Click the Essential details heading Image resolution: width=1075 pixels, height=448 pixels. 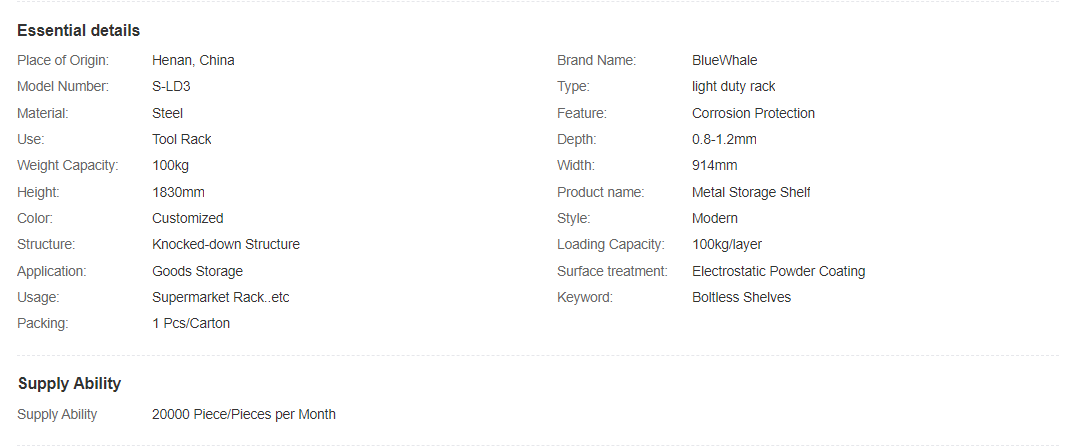click(x=78, y=30)
